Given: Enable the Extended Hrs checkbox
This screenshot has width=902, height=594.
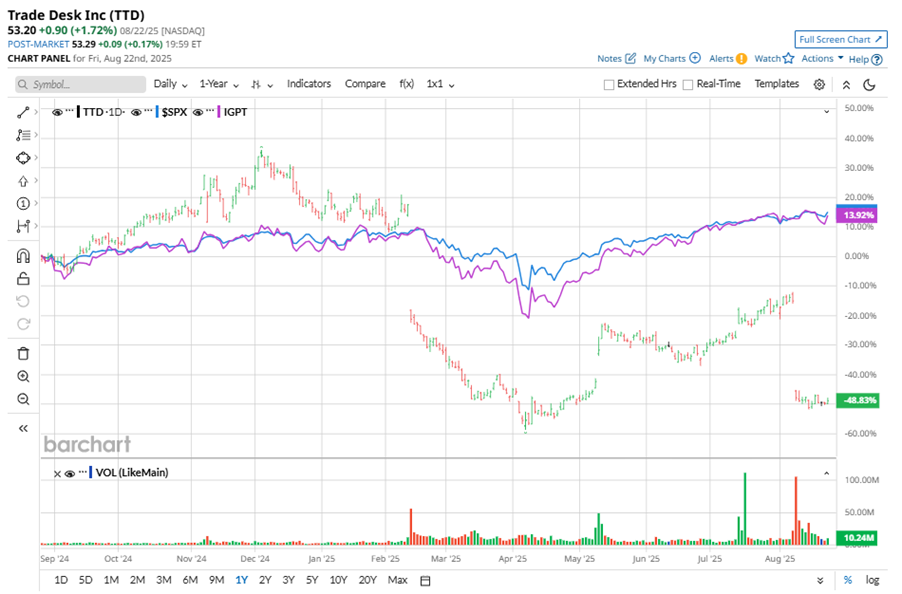Looking at the screenshot, I should 609,85.
